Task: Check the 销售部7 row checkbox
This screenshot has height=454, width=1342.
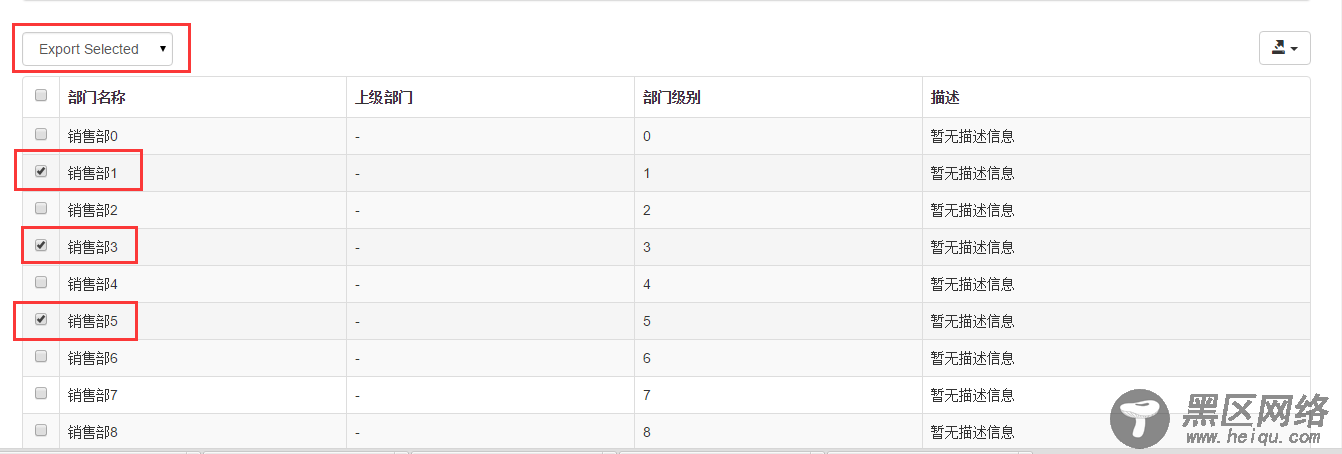Action: point(41,393)
